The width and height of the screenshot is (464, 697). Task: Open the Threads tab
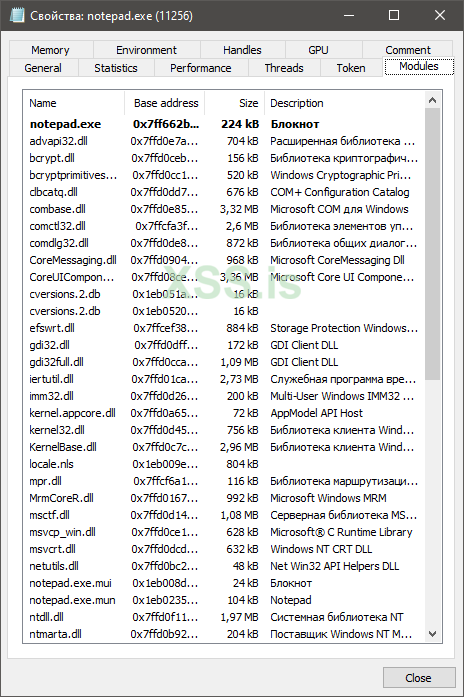[284, 68]
